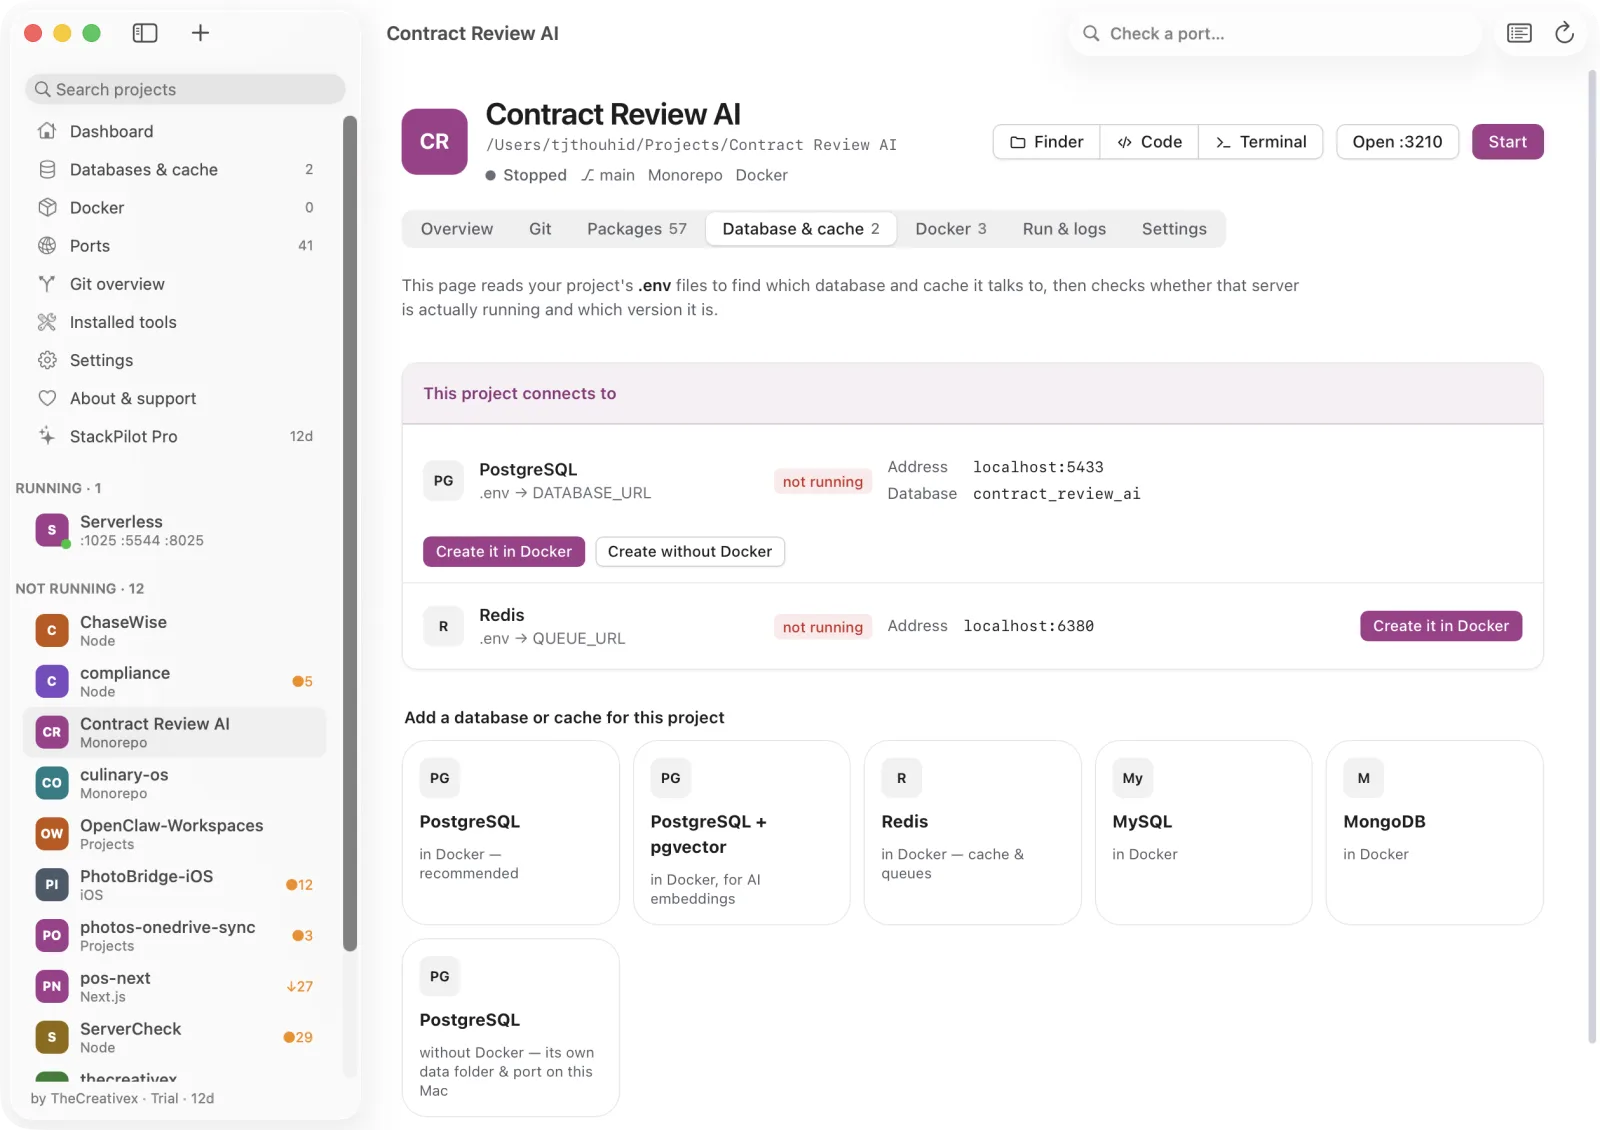Select the OpenClaw-Workspaces project

(x=175, y=834)
